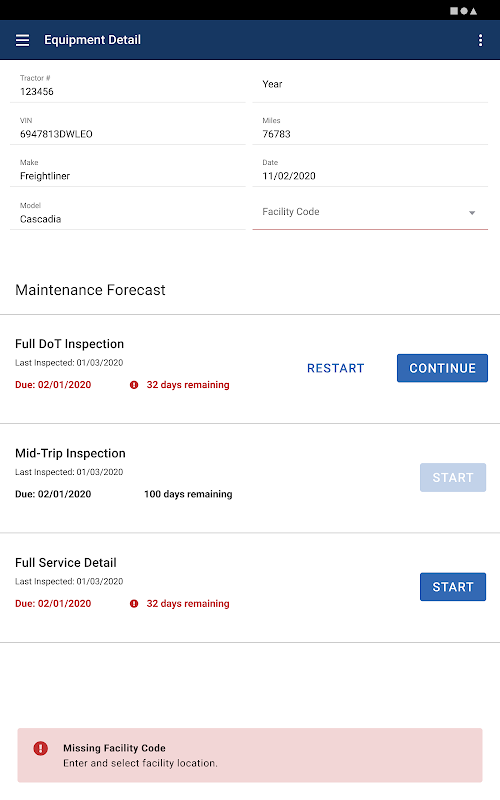Tap the status bar triangle icon
Image resolution: width=500 pixels, height=800 pixels.
click(x=473, y=11)
